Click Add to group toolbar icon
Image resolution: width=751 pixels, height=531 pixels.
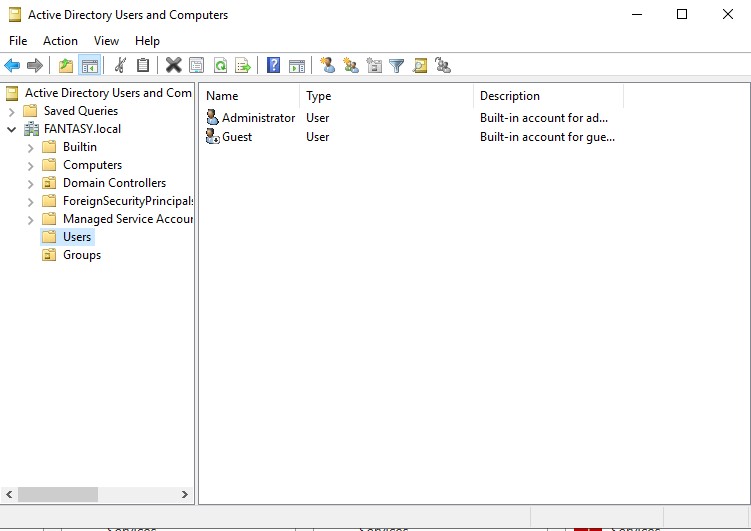pyautogui.click(x=443, y=65)
